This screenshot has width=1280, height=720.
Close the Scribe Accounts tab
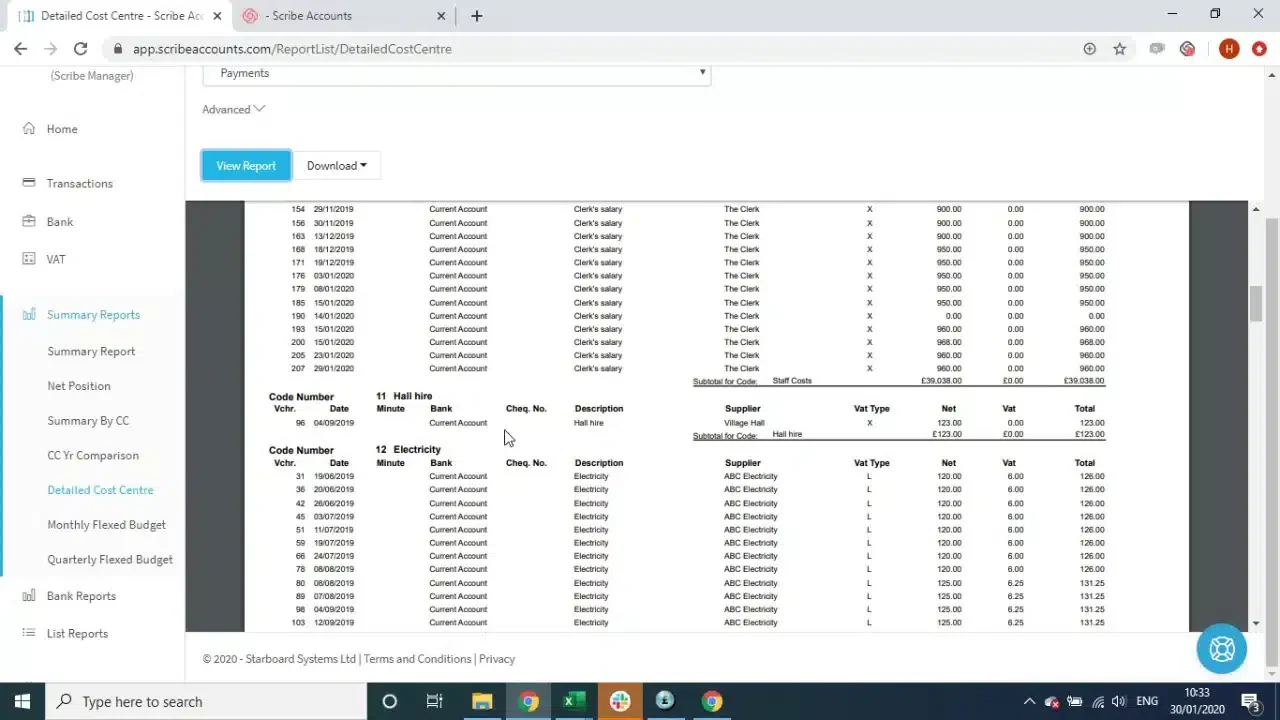441,16
